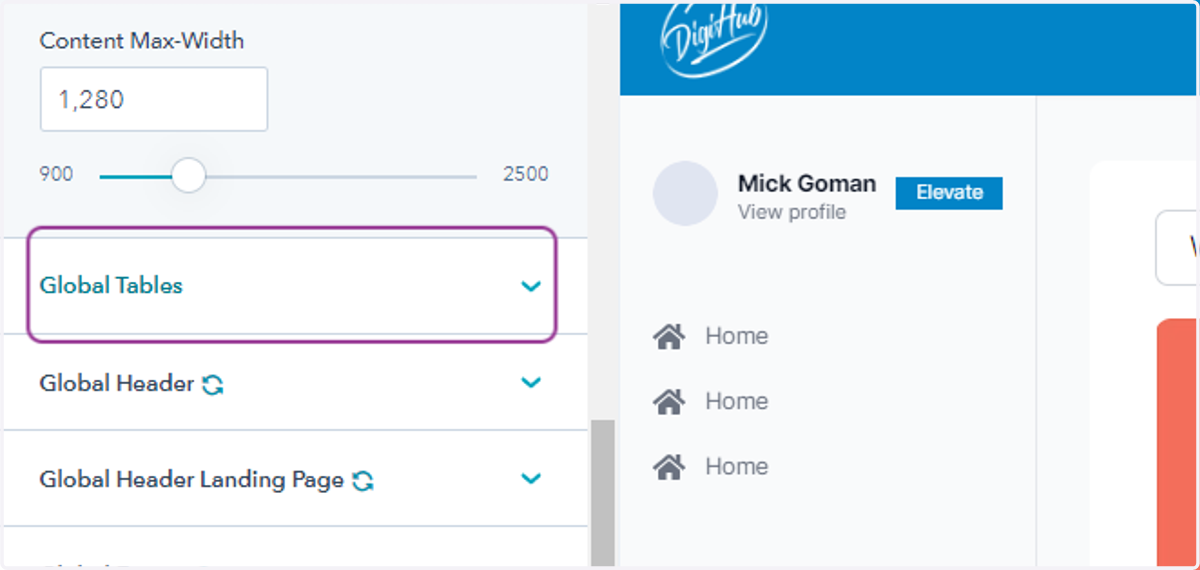Click the settings panel vertical scrollbar
The height and width of the screenshot is (570, 1200).
[x=602, y=492]
